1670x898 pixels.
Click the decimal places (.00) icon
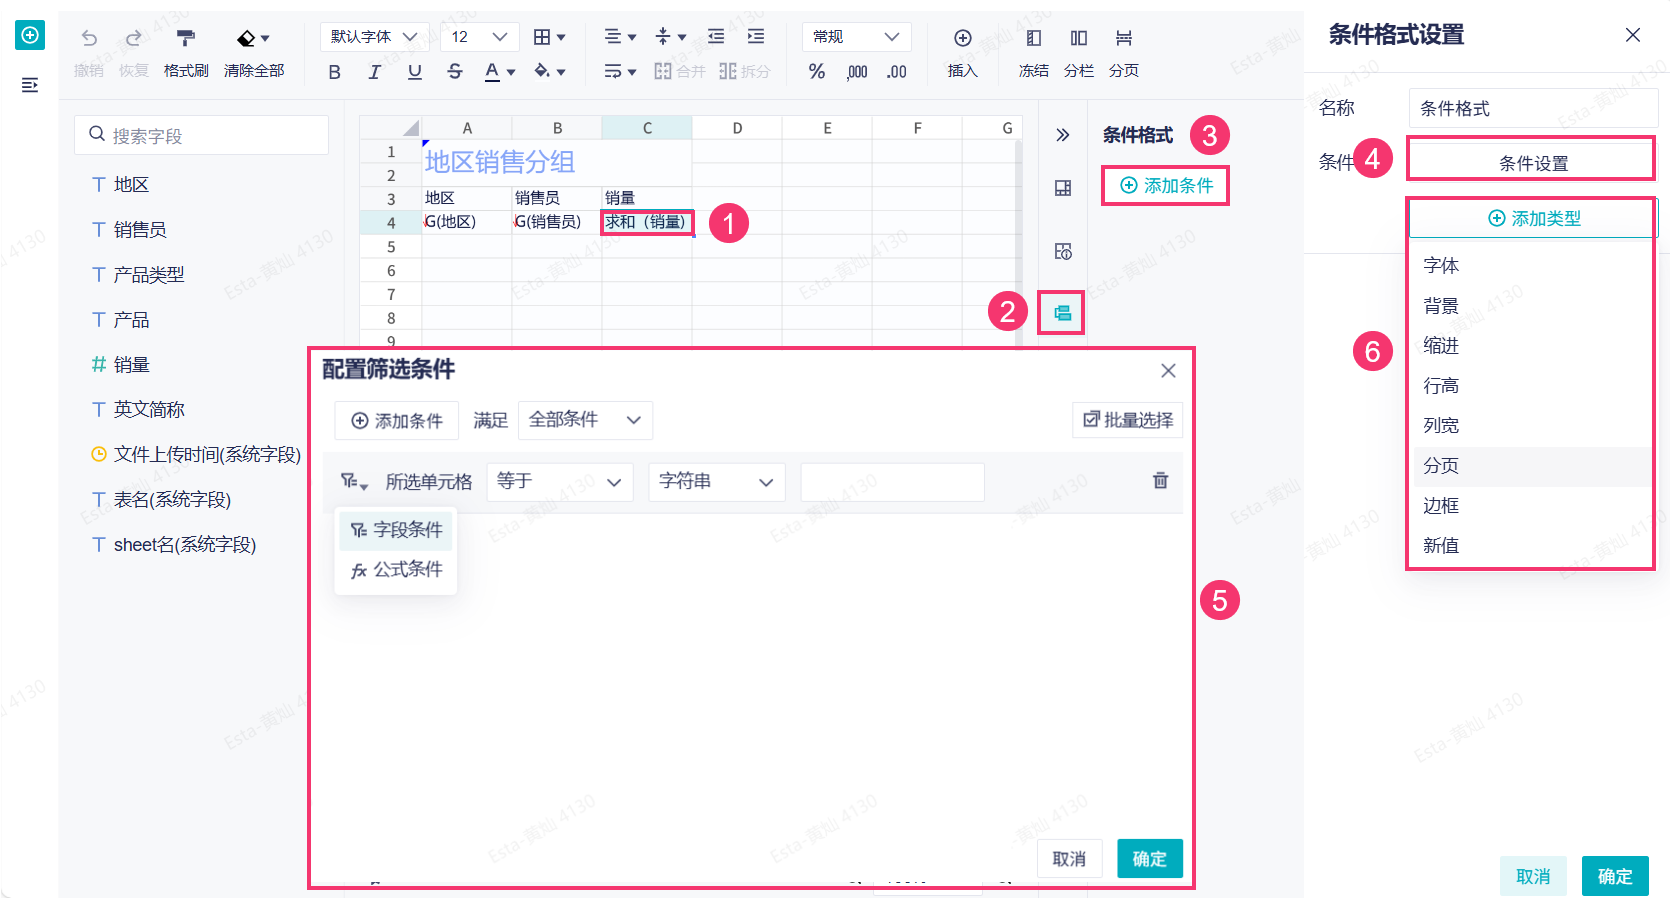897,72
